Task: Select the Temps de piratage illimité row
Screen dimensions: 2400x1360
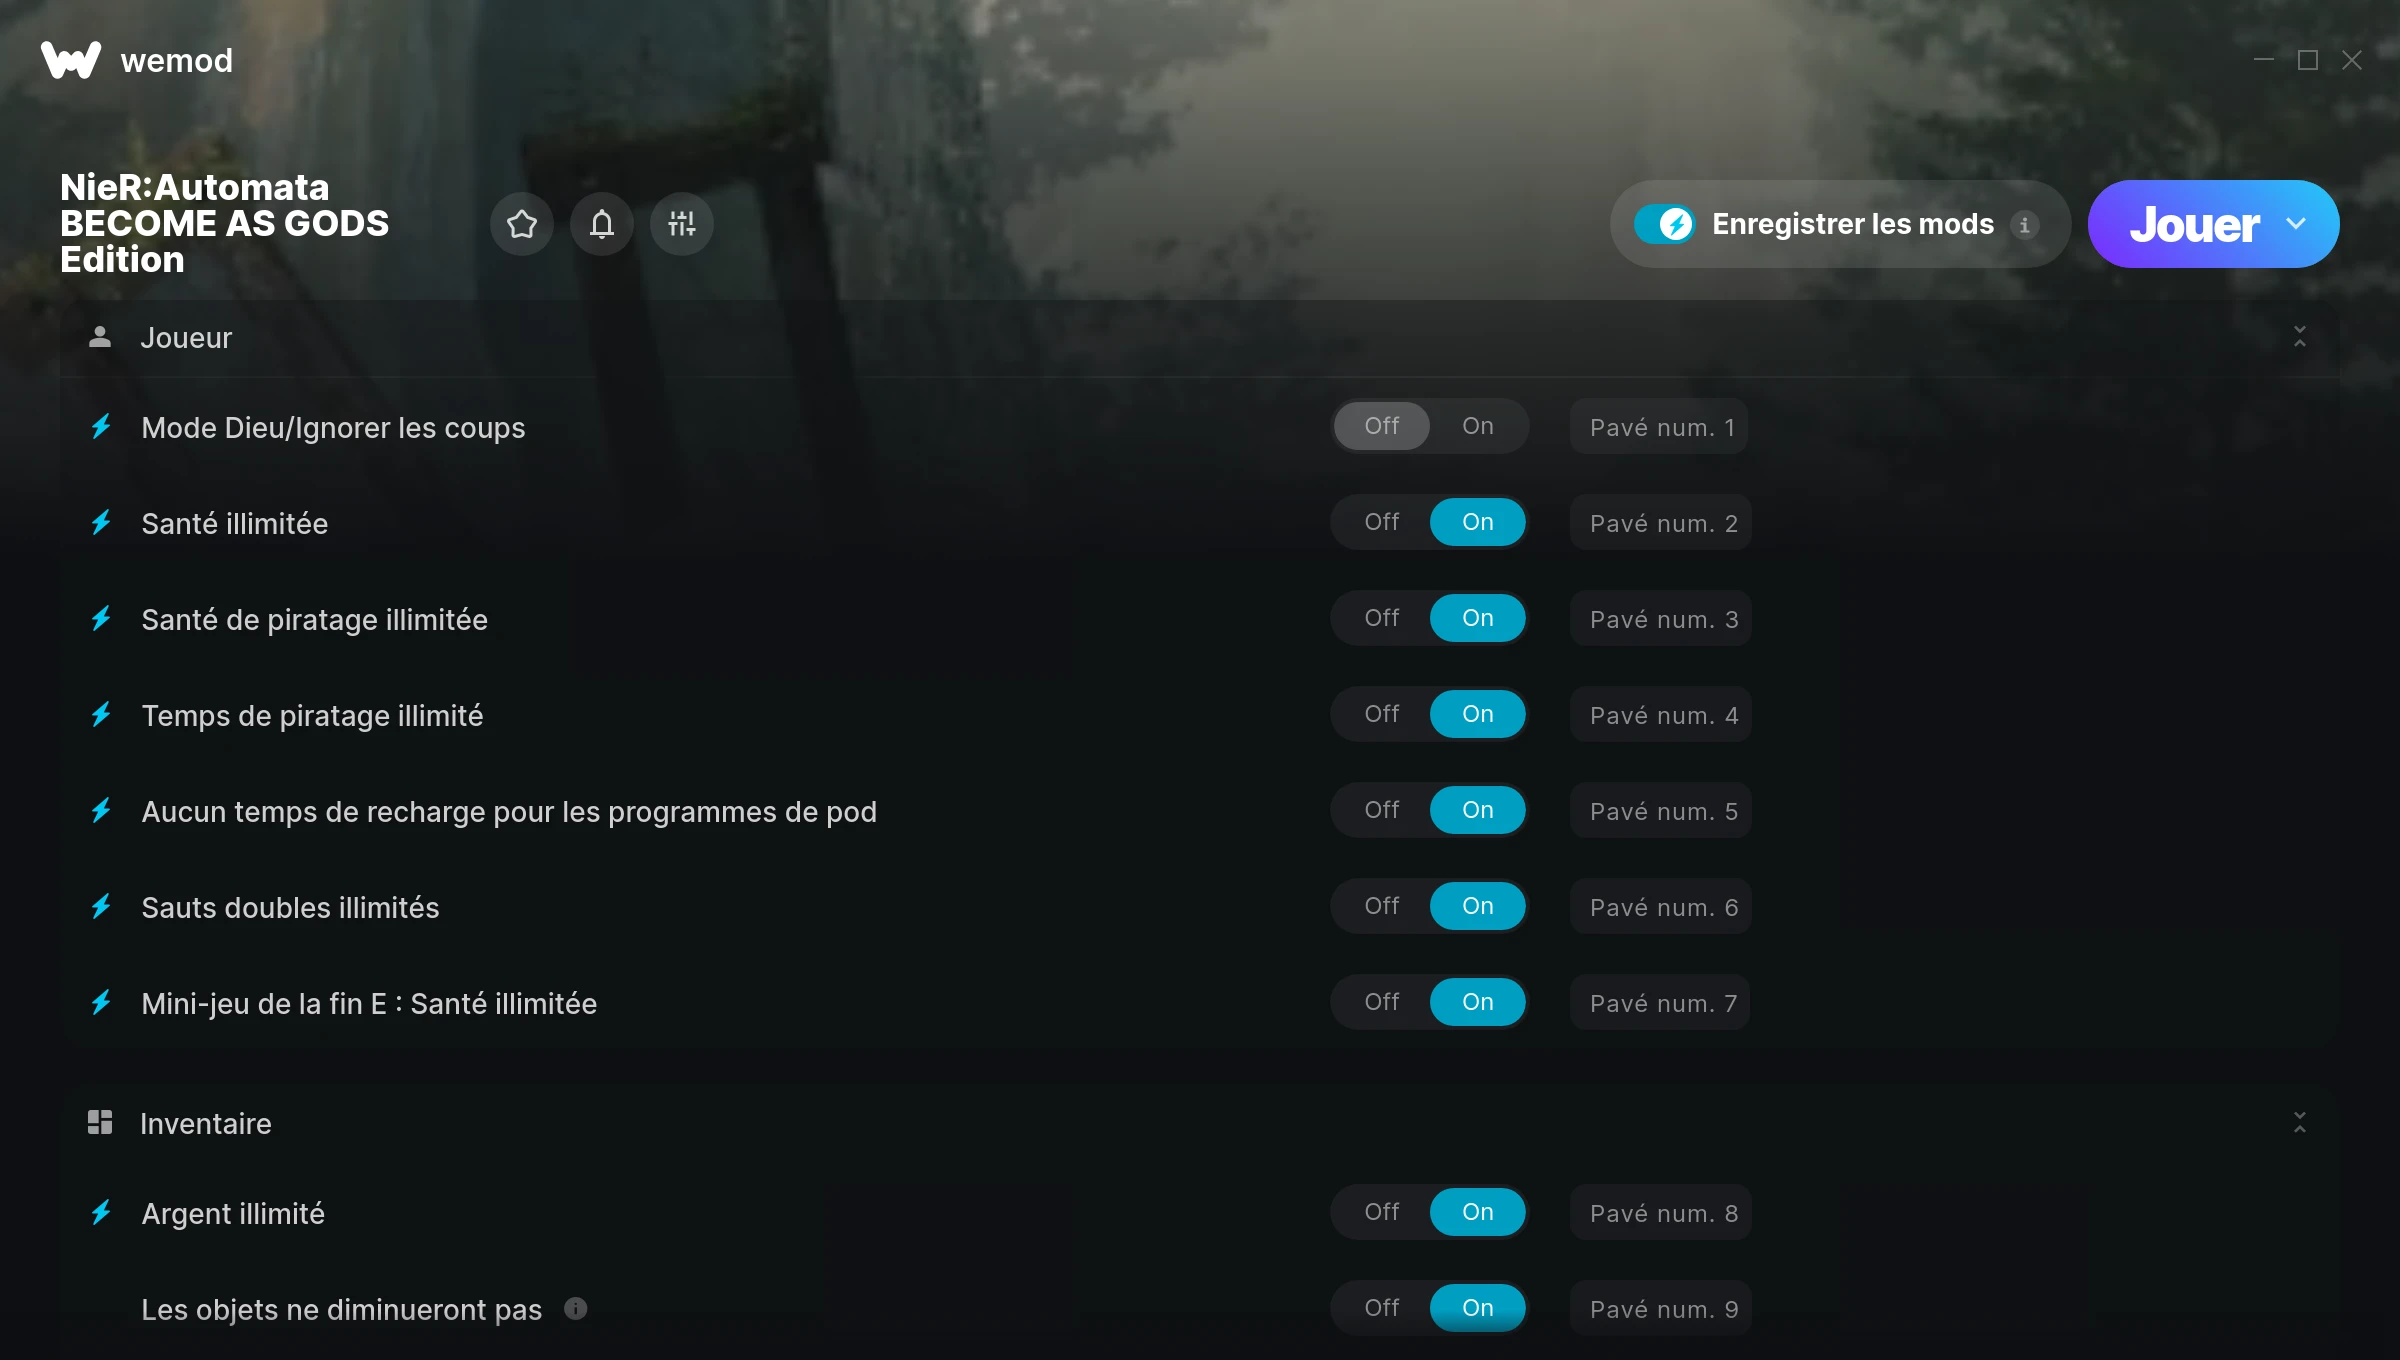Action: [1200, 715]
